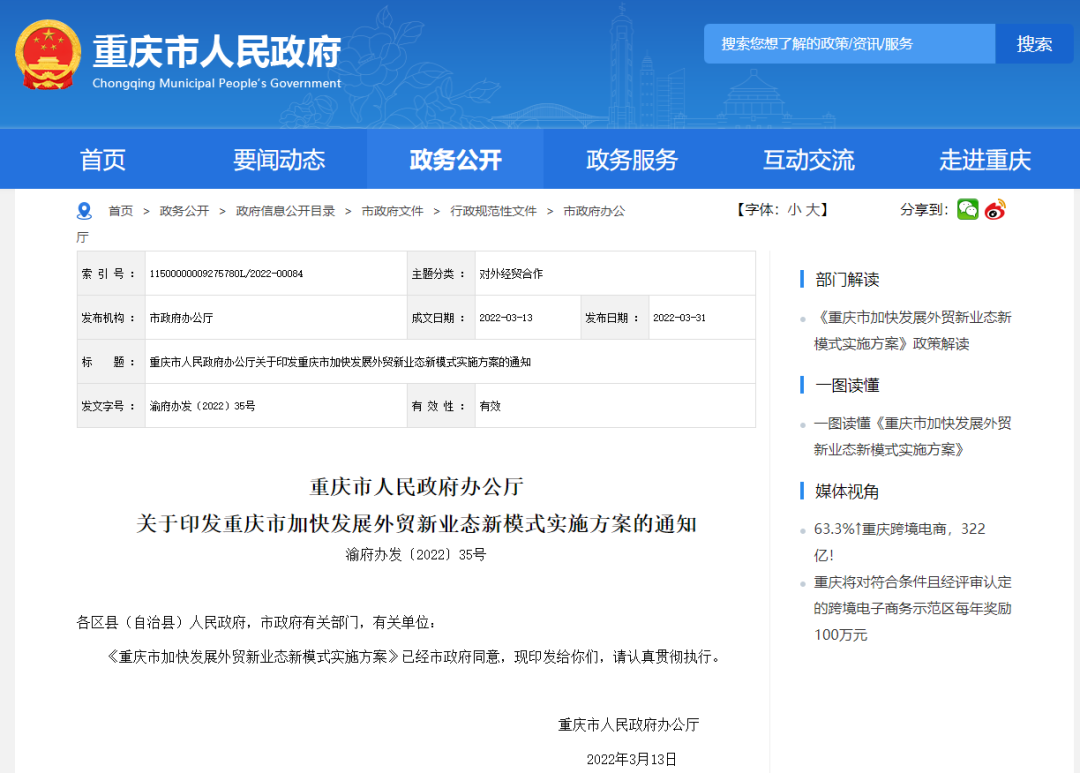This screenshot has height=773, width=1080.
Task: Focus the policy search input box
Action: pyautogui.click(x=850, y=44)
